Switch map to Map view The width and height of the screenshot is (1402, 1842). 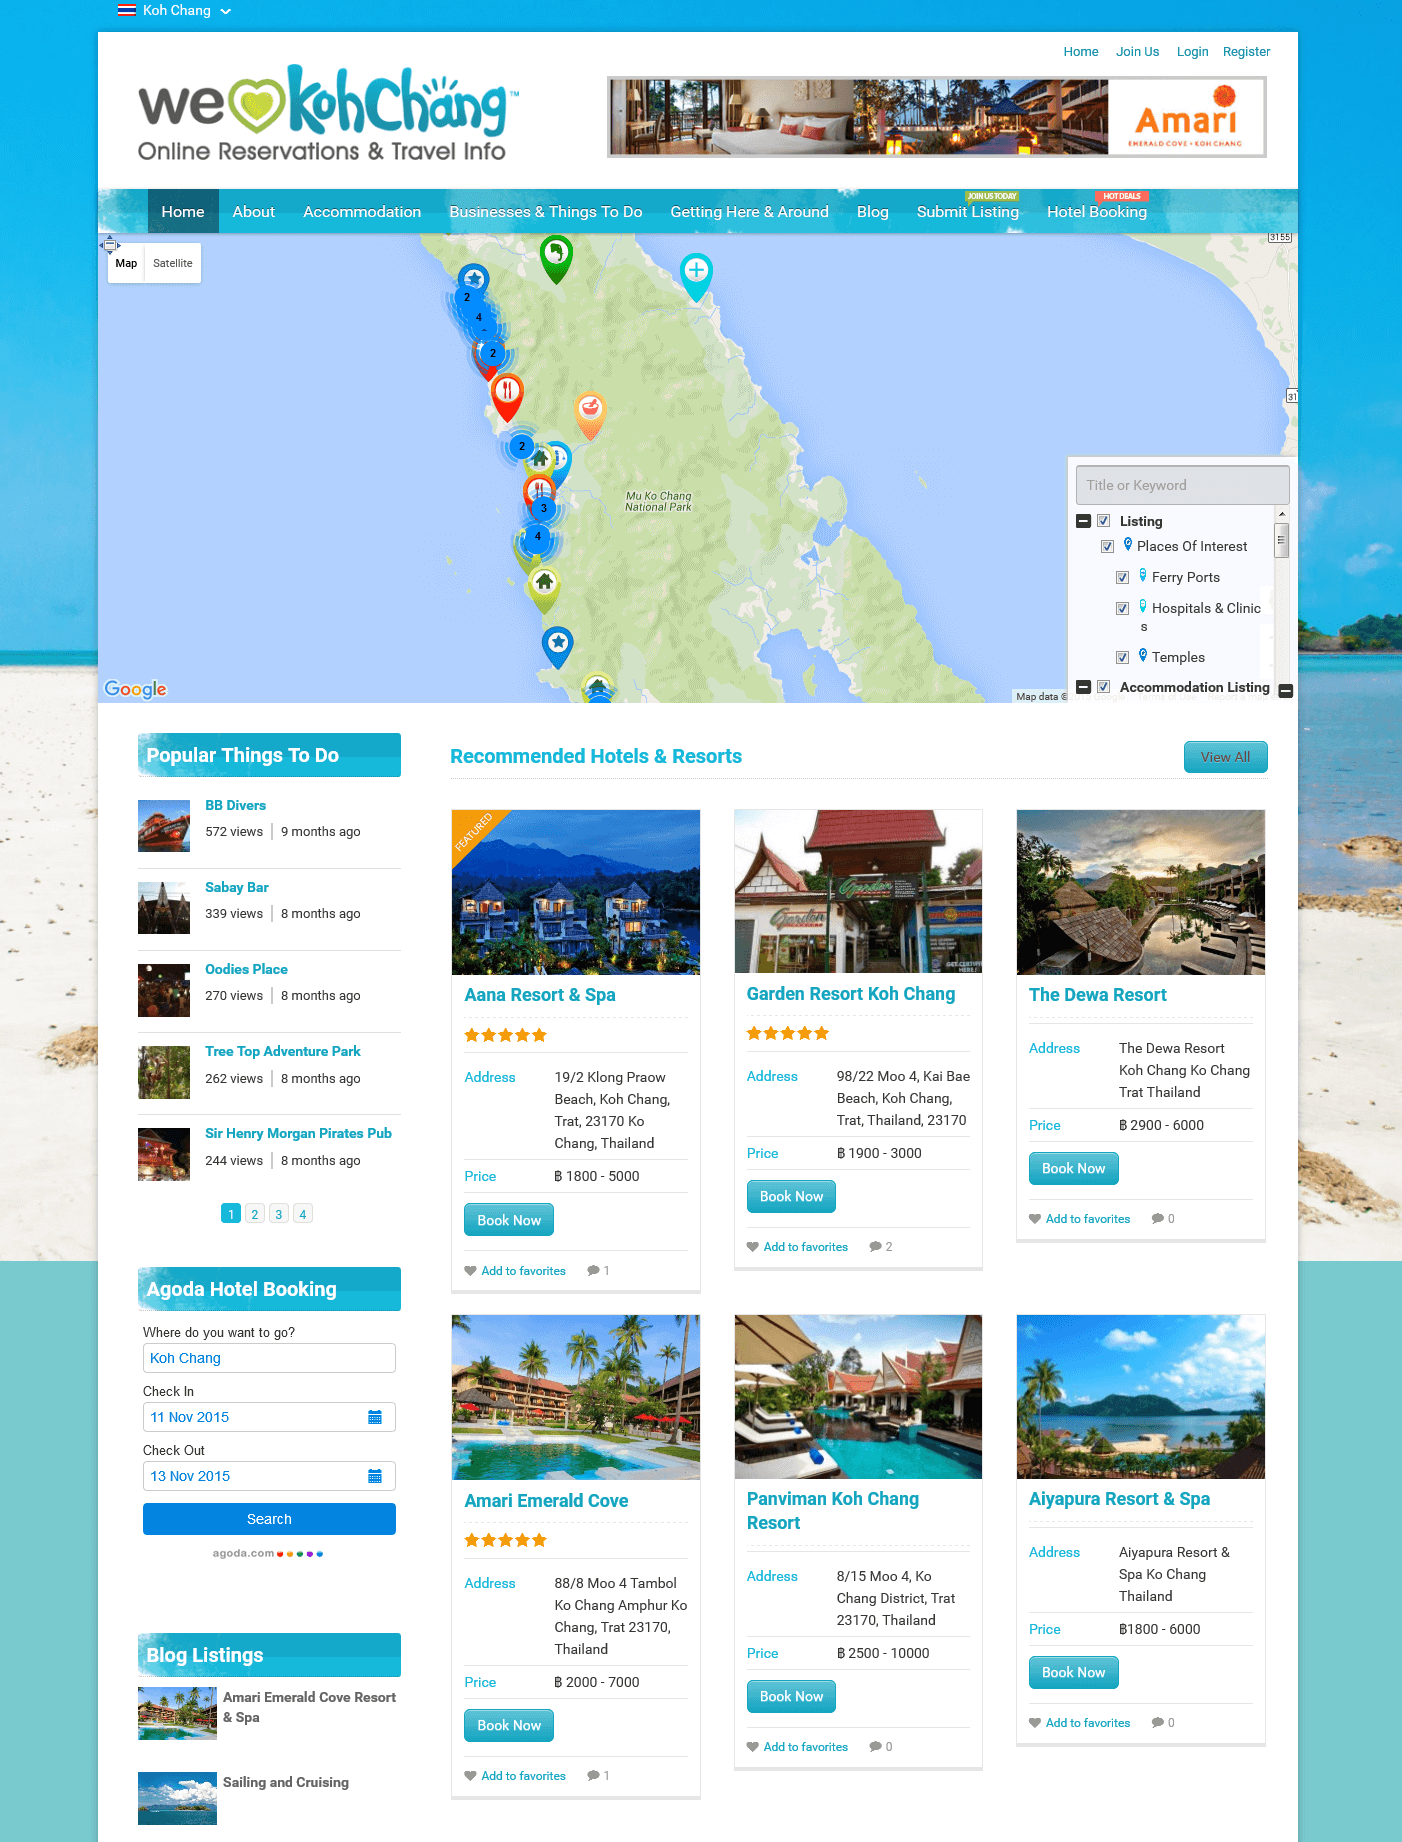126,263
